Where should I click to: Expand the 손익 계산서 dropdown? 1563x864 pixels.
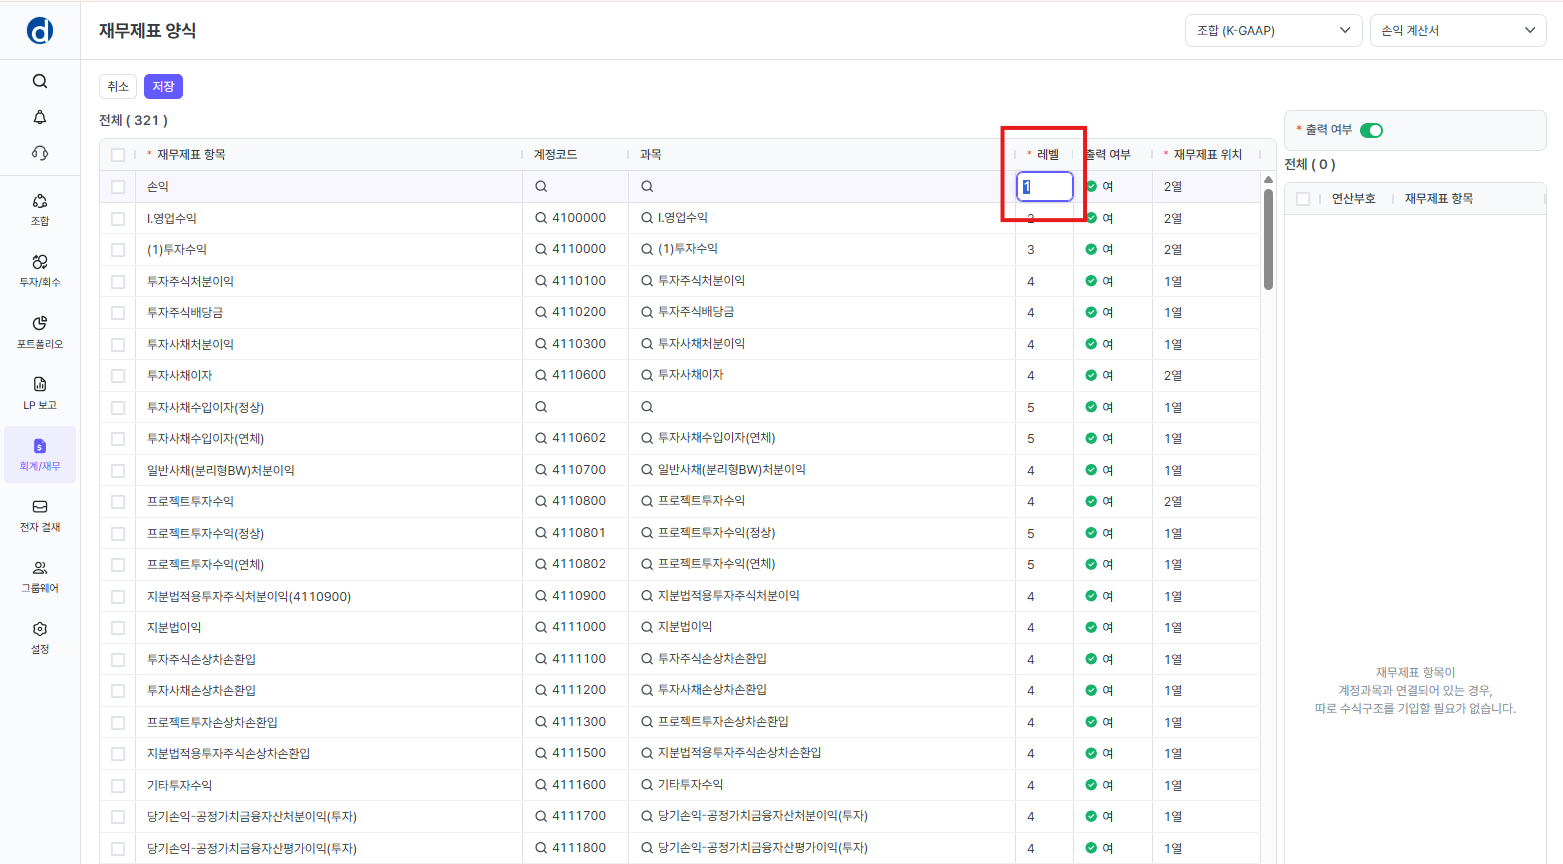tap(1457, 31)
